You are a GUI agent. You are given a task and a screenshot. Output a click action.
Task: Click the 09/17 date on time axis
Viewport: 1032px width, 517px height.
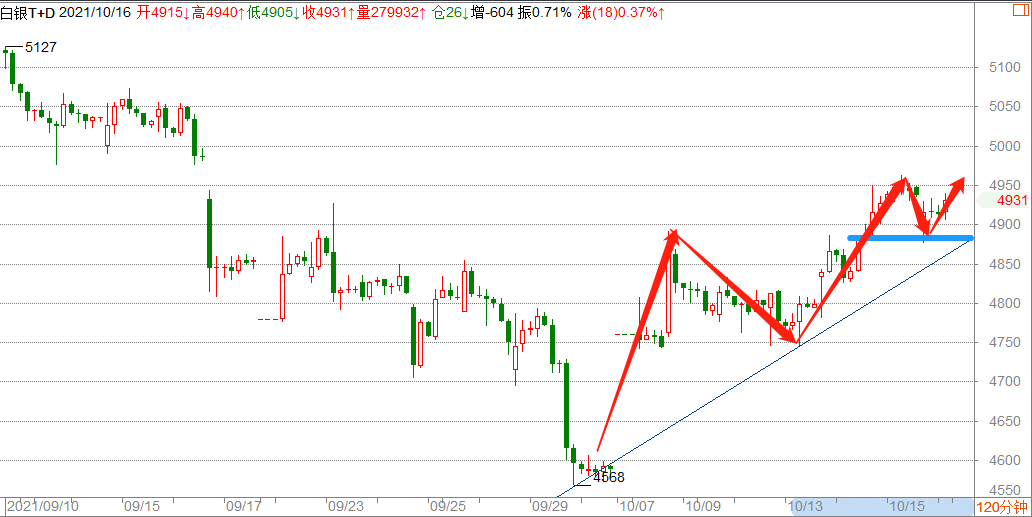coord(244,507)
